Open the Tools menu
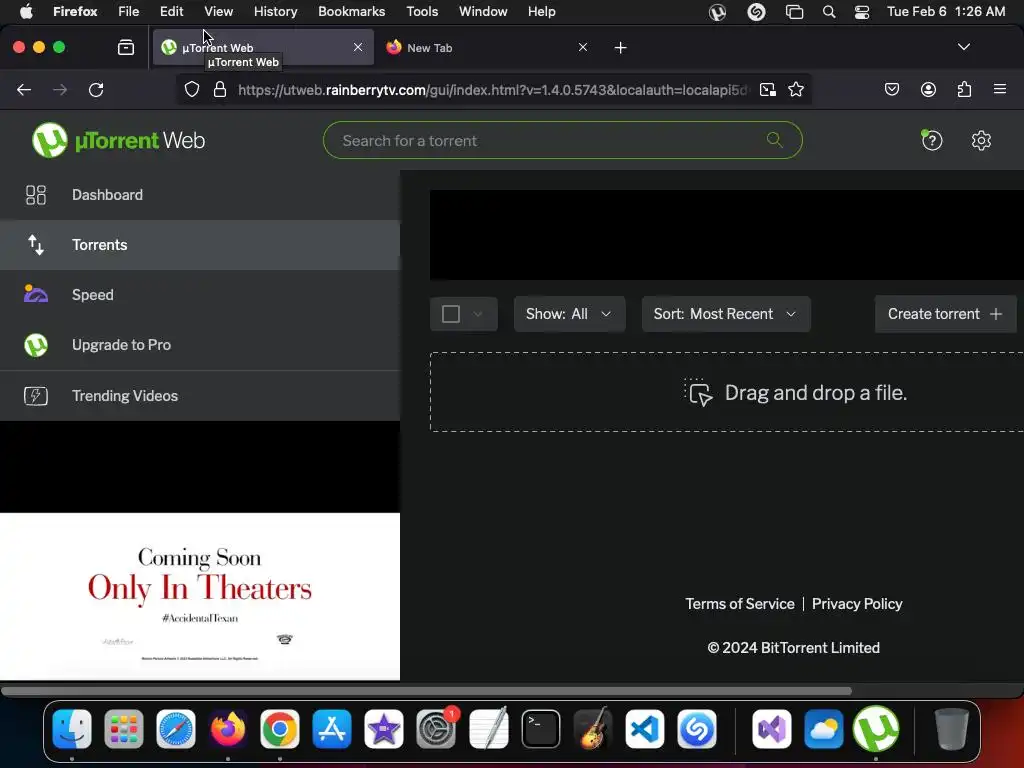1024x768 pixels. click(x=422, y=12)
